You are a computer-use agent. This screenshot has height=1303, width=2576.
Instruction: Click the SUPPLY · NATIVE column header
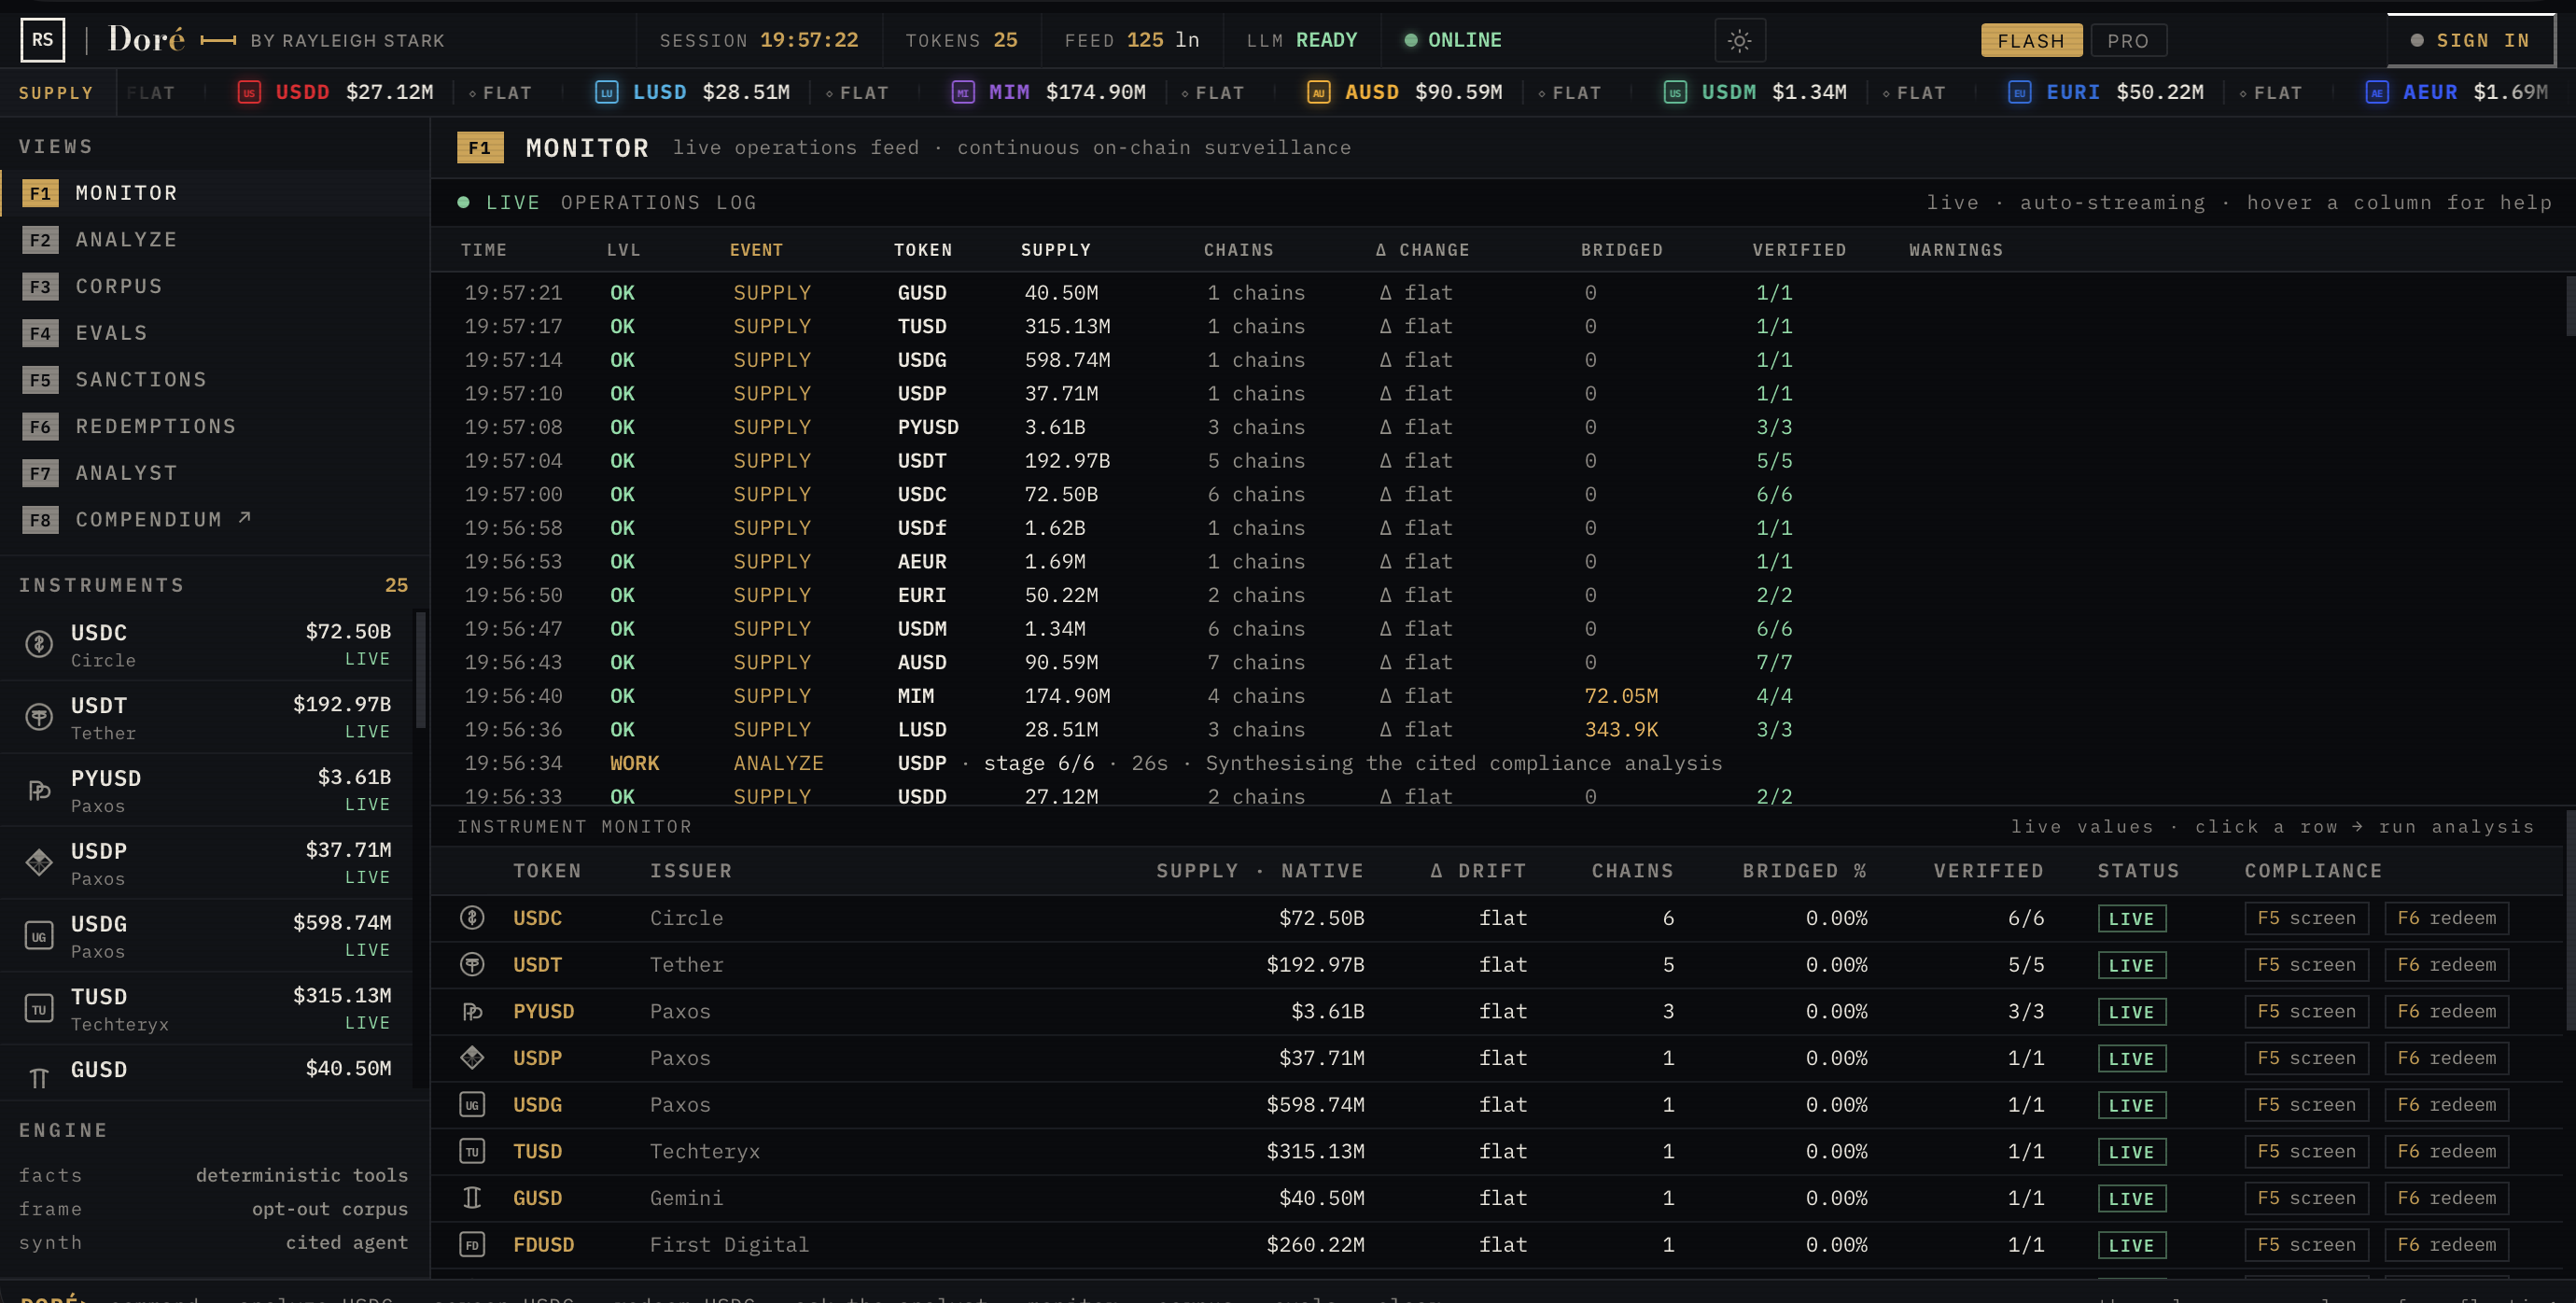[x=1259, y=871]
